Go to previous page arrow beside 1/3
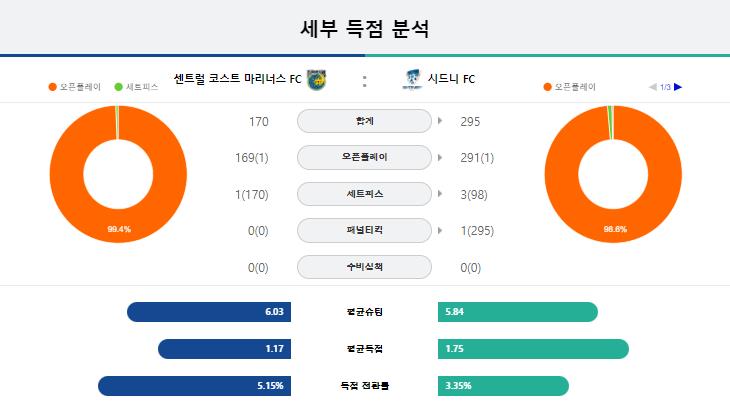 (x=653, y=87)
